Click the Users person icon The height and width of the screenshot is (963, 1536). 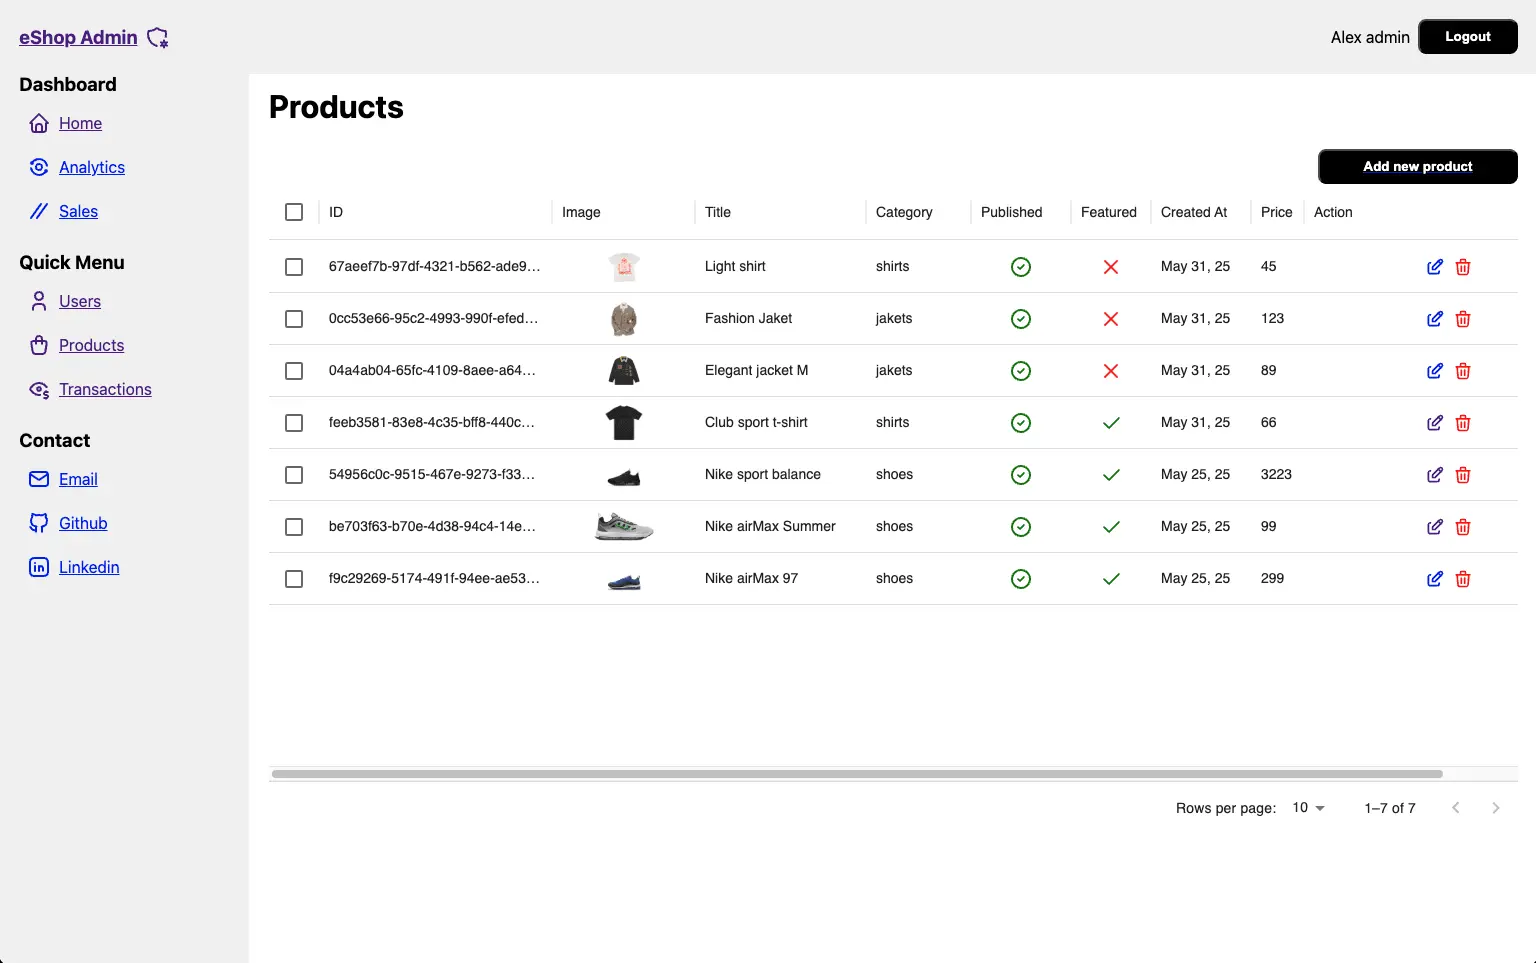pos(38,301)
